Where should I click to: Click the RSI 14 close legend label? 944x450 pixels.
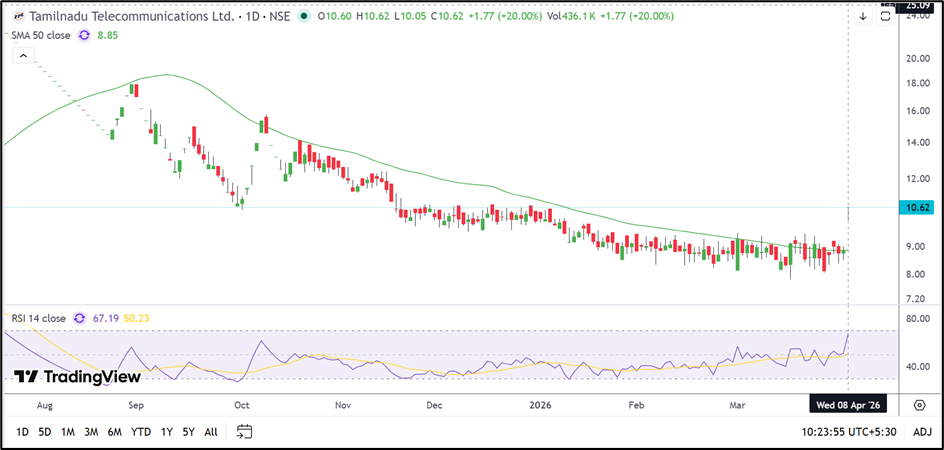click(x=39, y=318)
